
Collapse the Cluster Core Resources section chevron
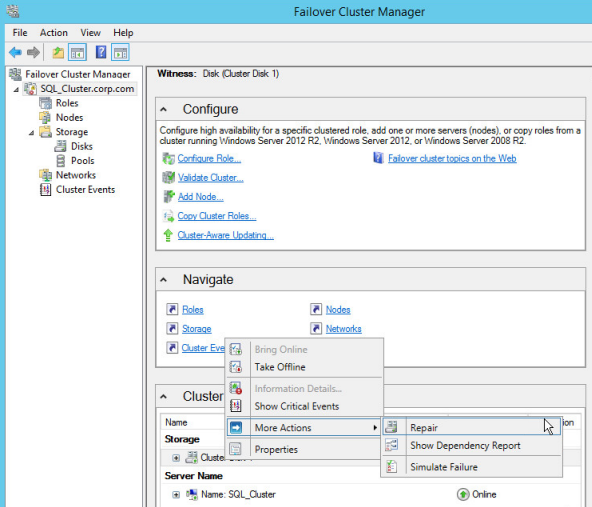point(163,396)
